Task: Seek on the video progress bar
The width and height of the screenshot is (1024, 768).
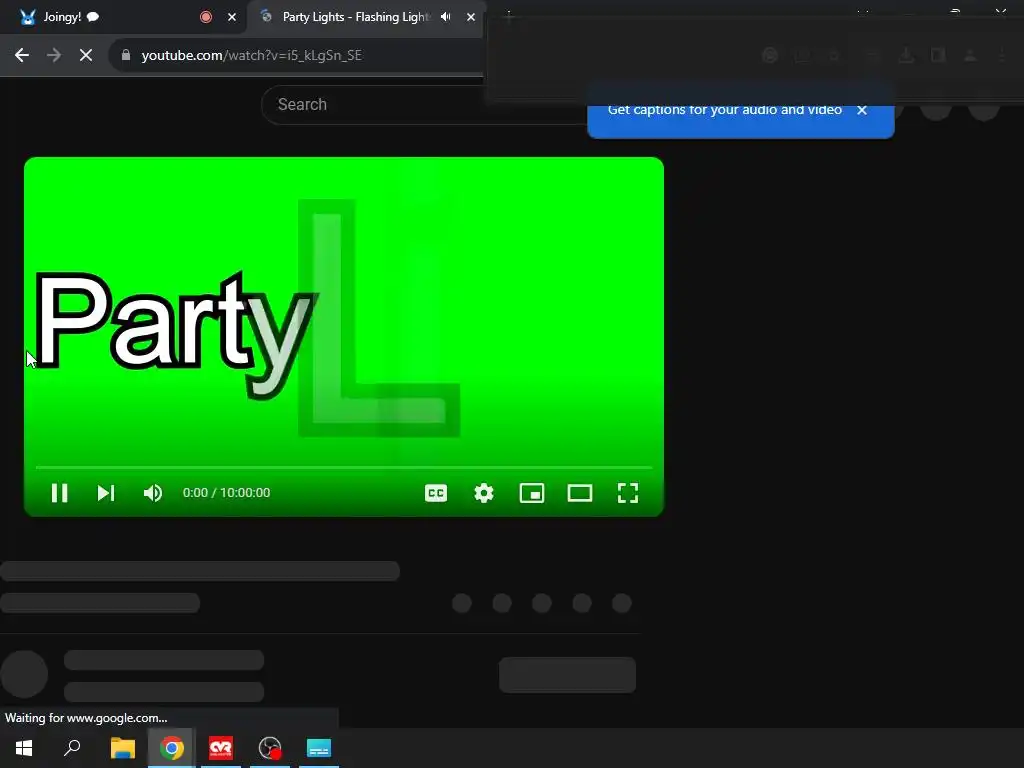Action: click(344, 468)
